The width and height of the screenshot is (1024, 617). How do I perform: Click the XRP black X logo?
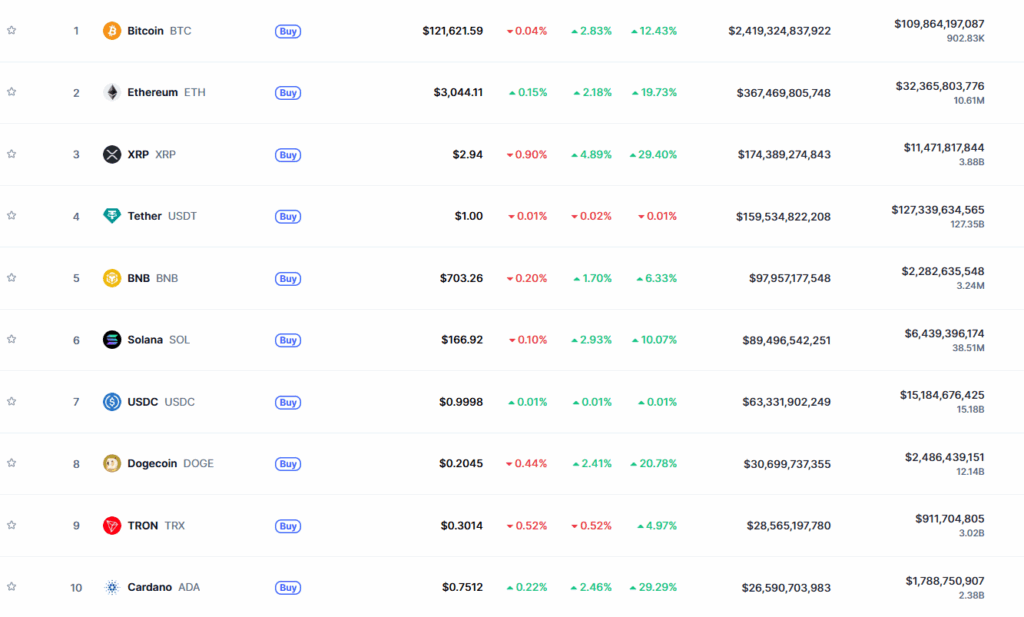tap(112, 154)
